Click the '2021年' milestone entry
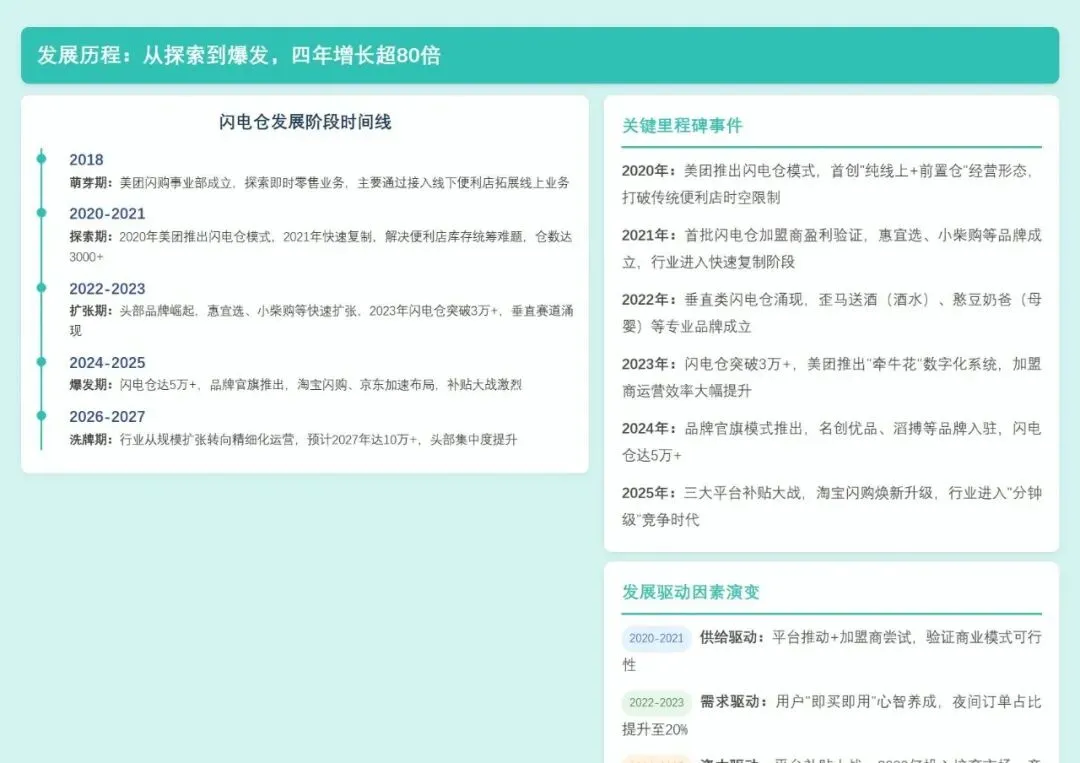Image resolution: width=1080 pixels, height=763 pixels. tap(831, 249)
